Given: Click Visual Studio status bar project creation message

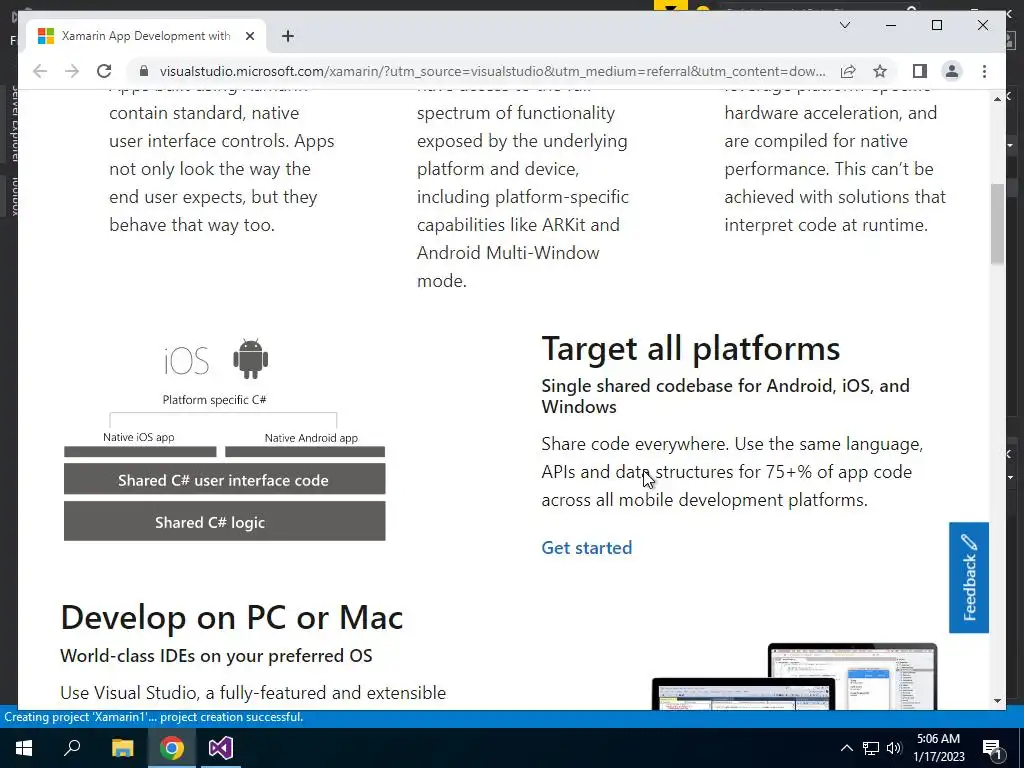Looking at the screenshot, I should [x=153, y=717].
